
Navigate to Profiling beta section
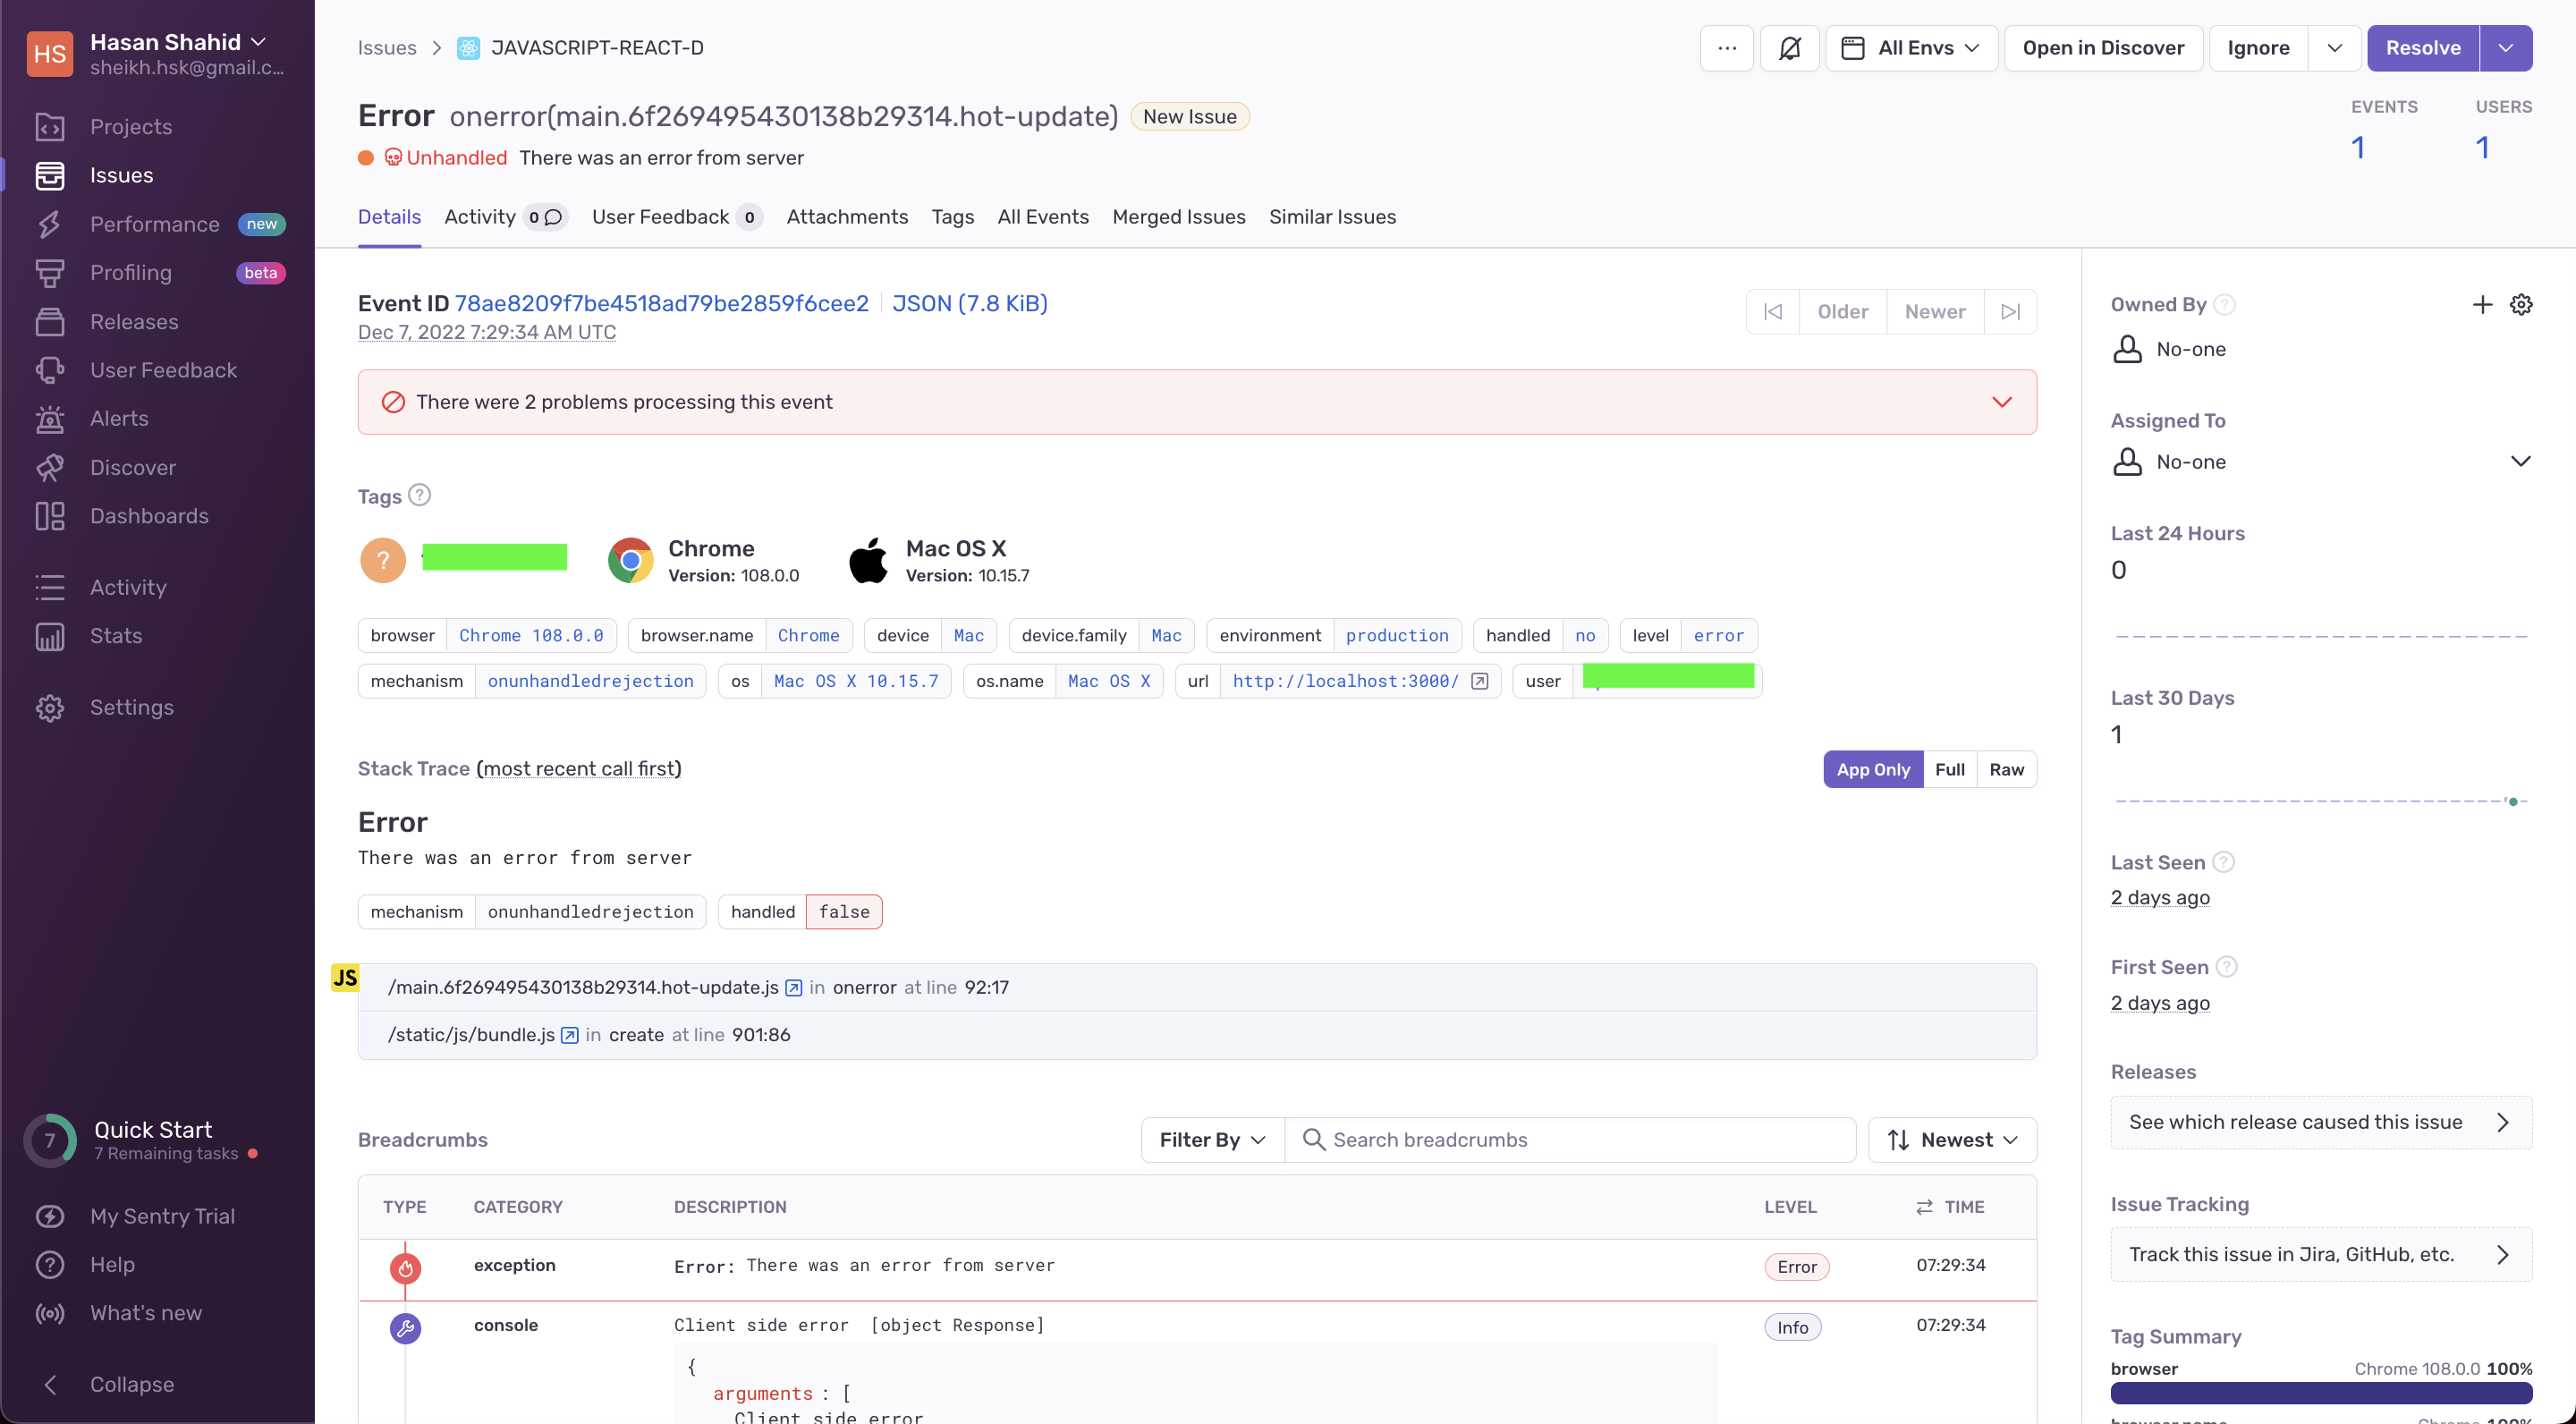131,272
